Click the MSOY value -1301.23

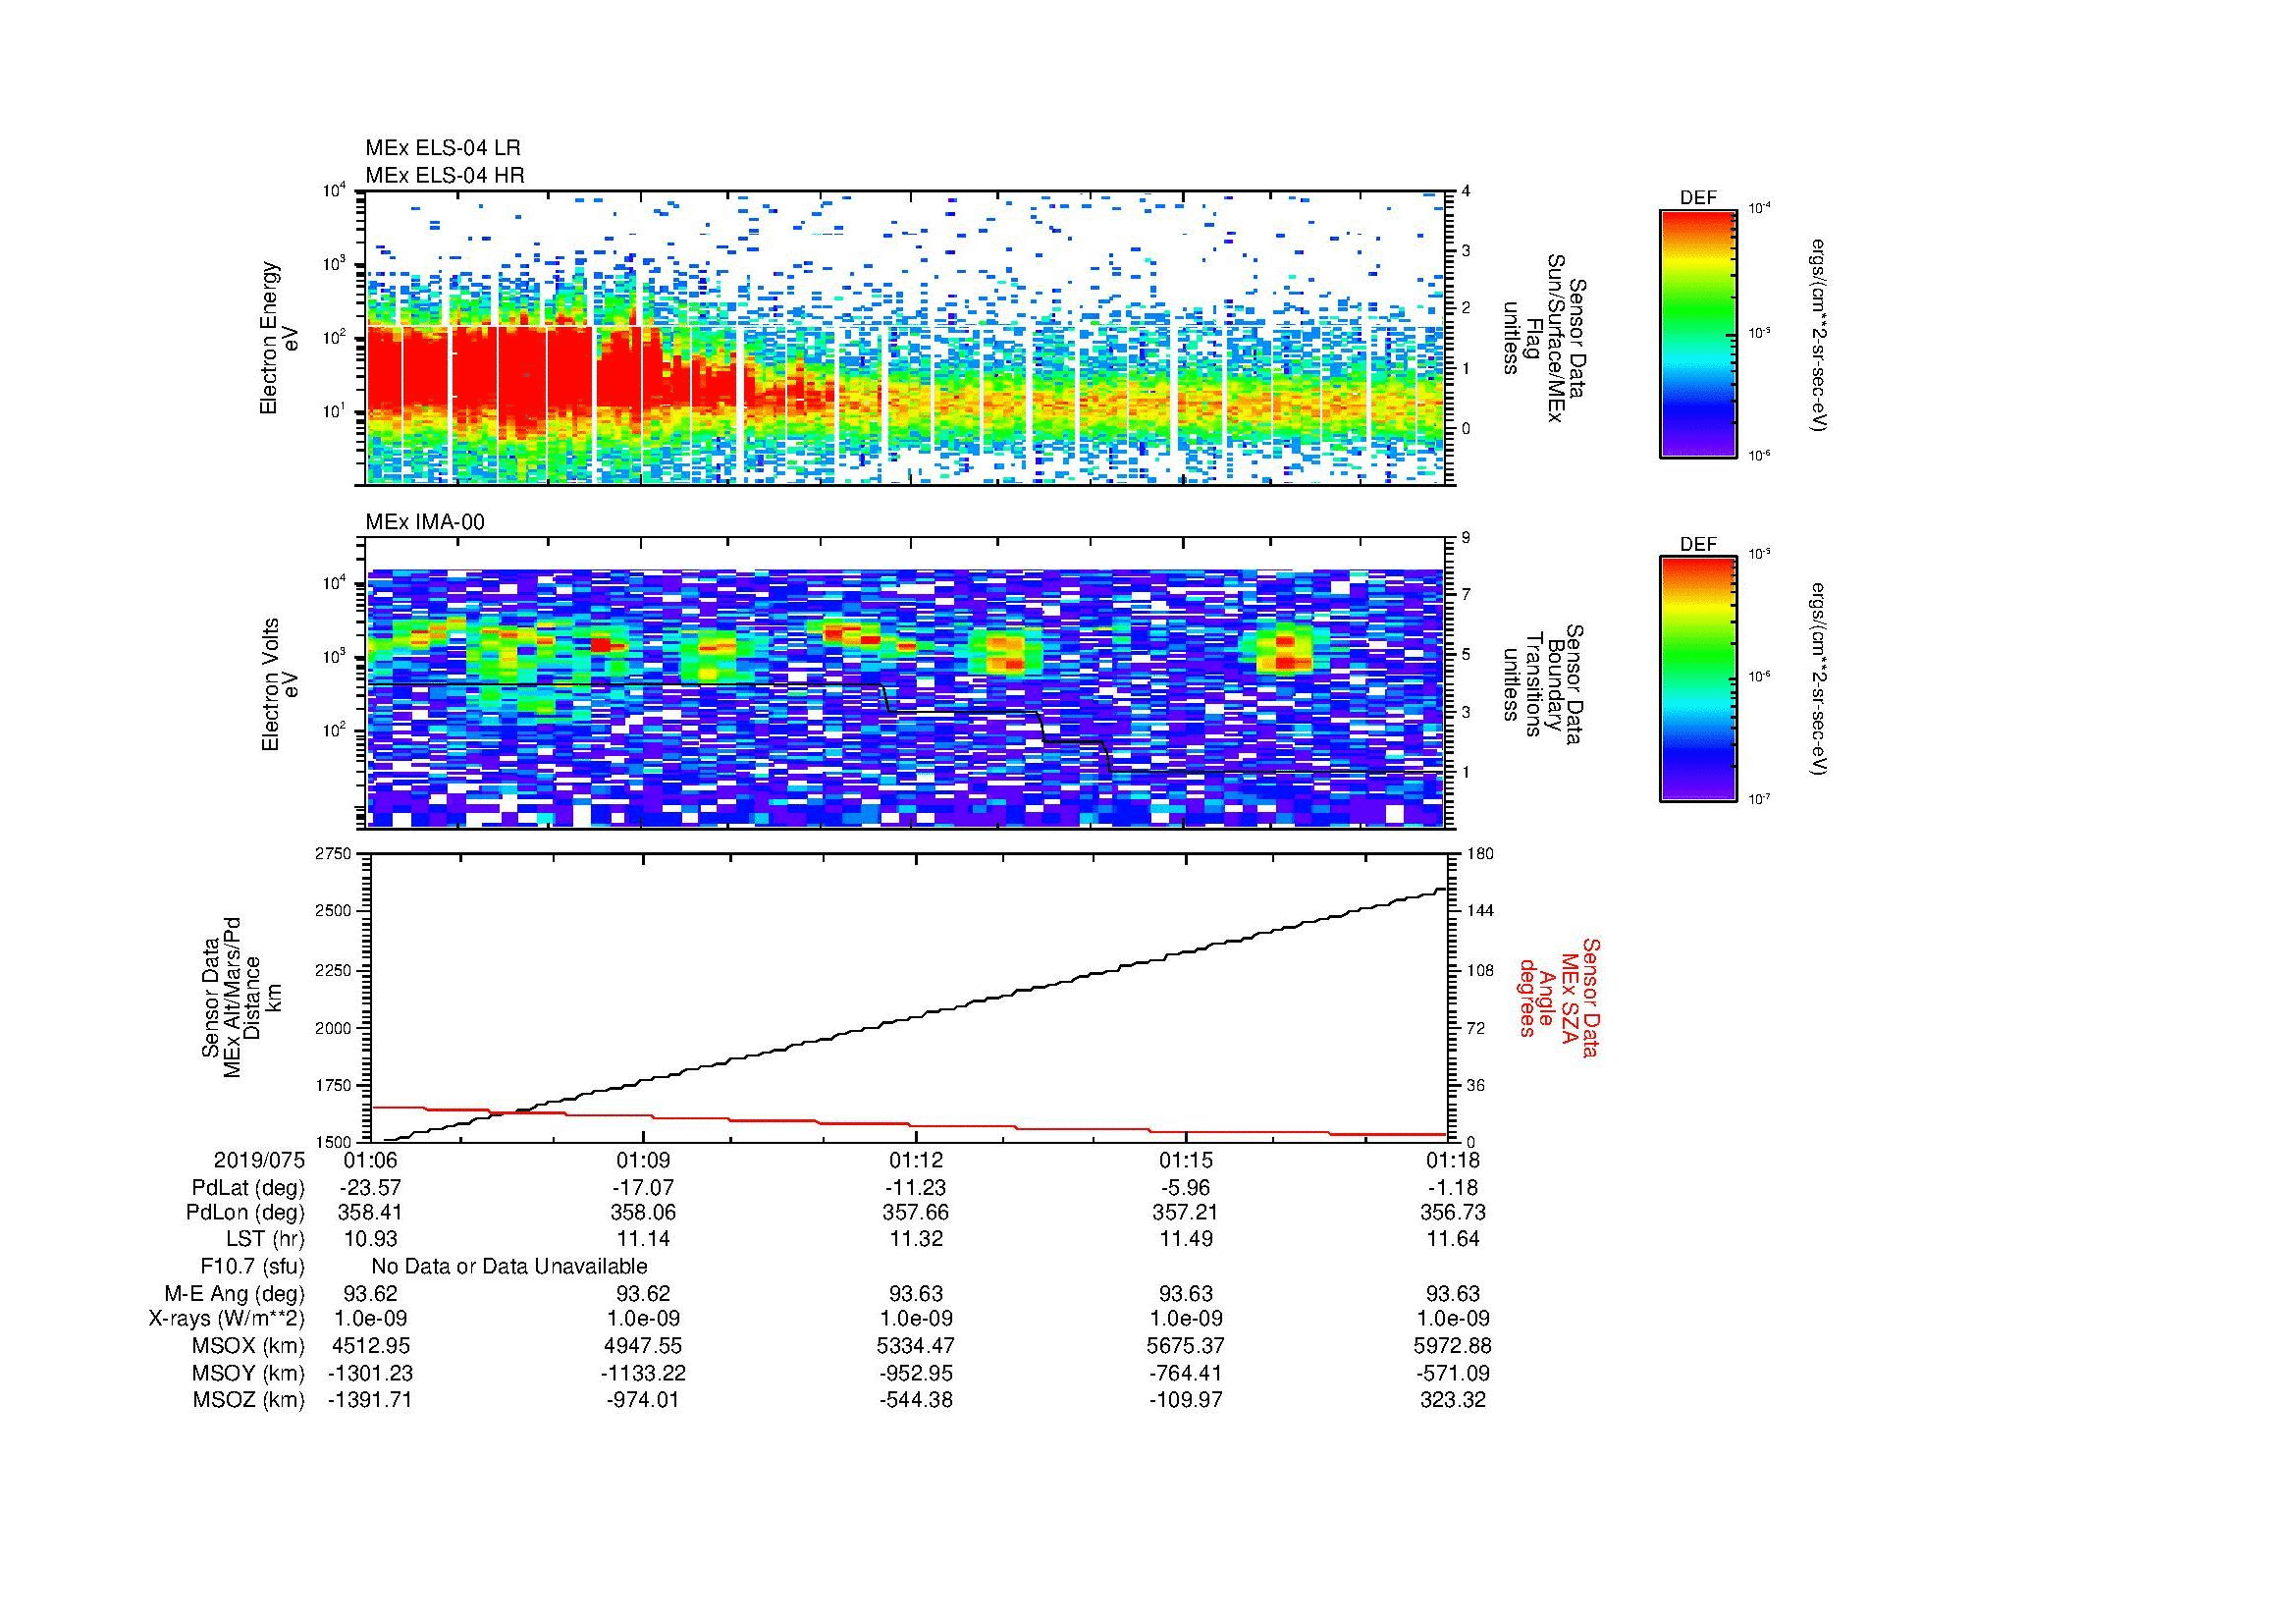(370, 1374)
